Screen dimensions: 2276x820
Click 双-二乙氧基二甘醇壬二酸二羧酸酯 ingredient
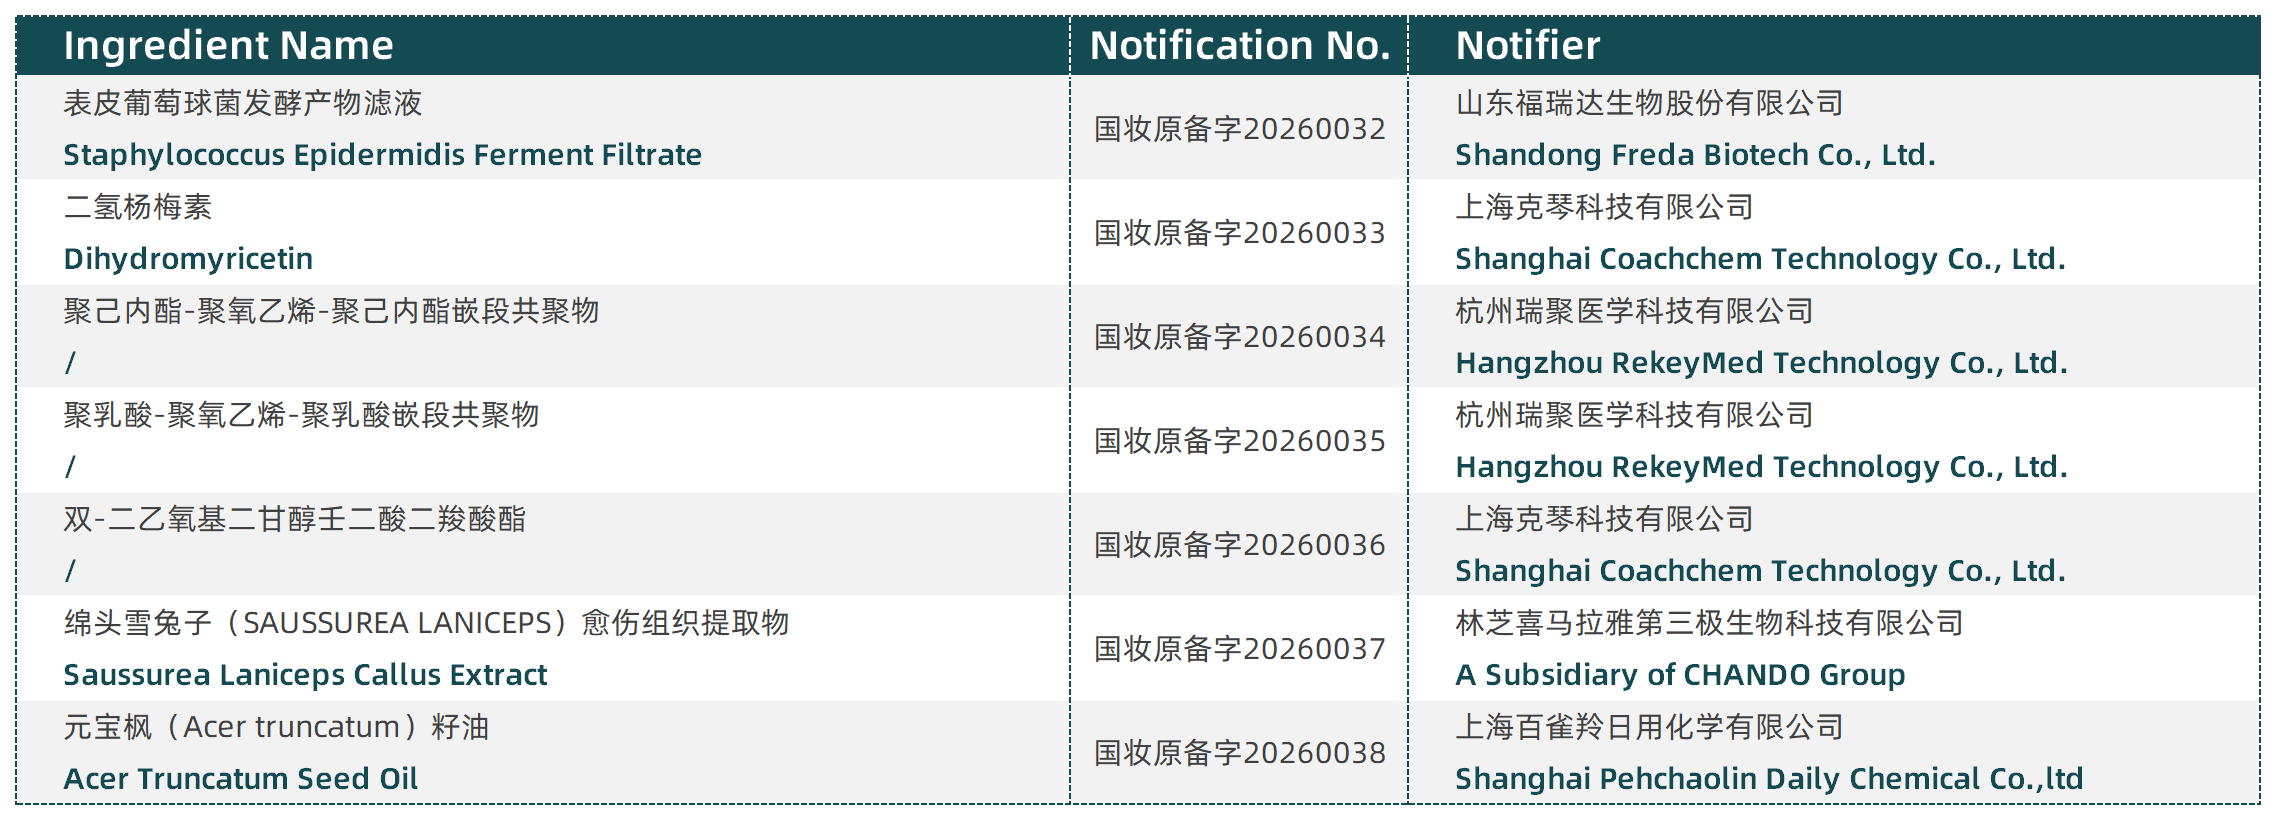coord(294,519)
